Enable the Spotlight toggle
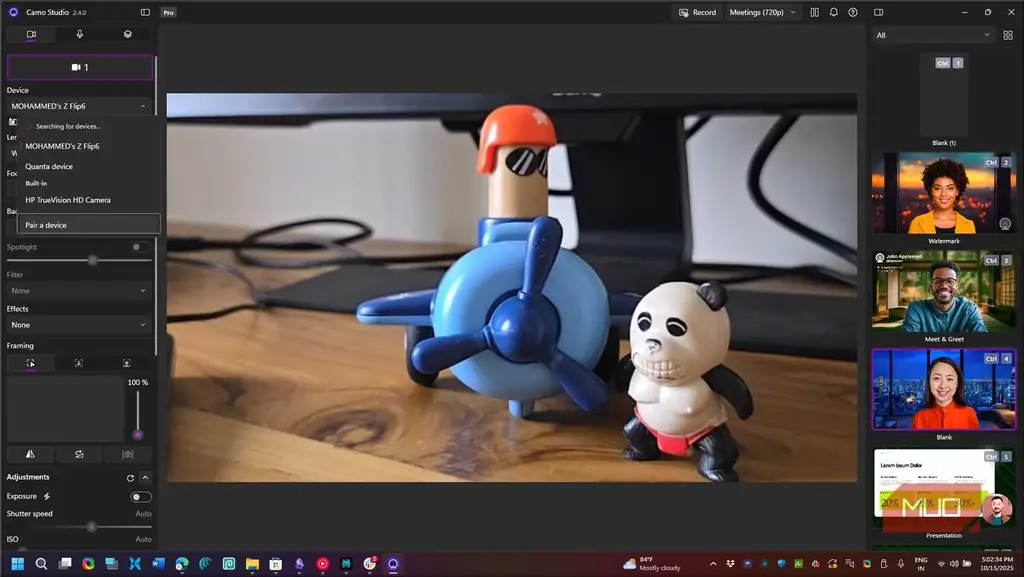The height and width of the screenshot is (577, 1024). tap(140, 247)
